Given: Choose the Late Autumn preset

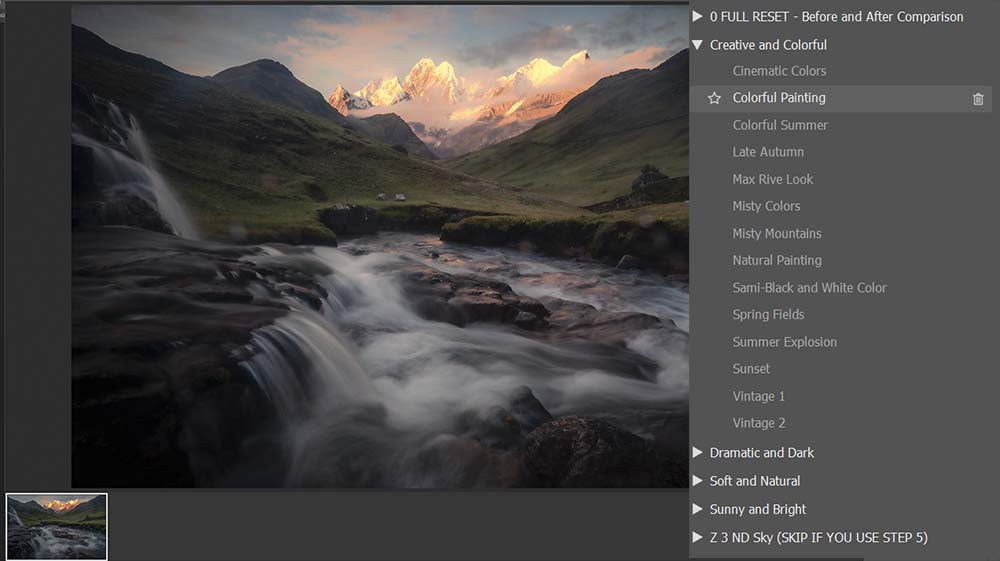Looking at the screenshot, I should click(768, 152).
